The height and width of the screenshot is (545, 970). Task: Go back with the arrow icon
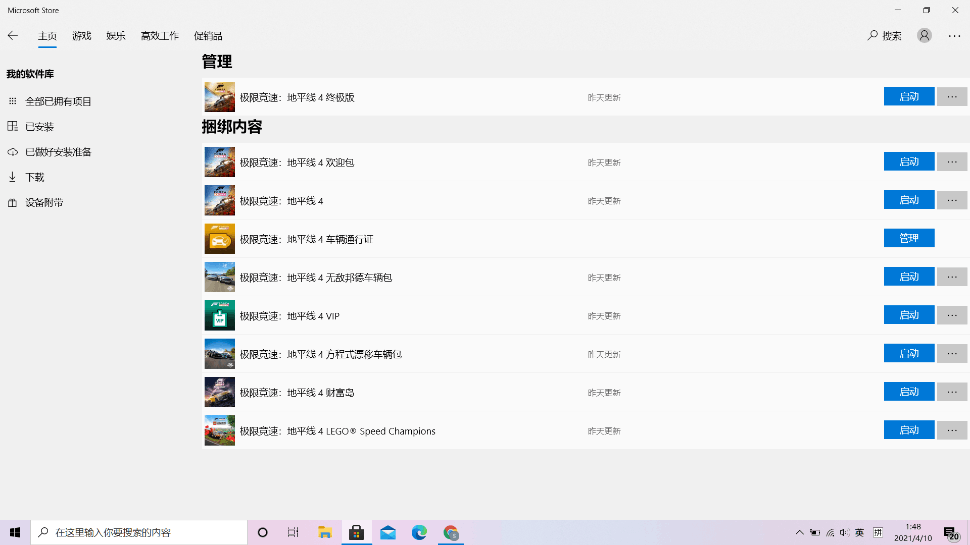13,36
